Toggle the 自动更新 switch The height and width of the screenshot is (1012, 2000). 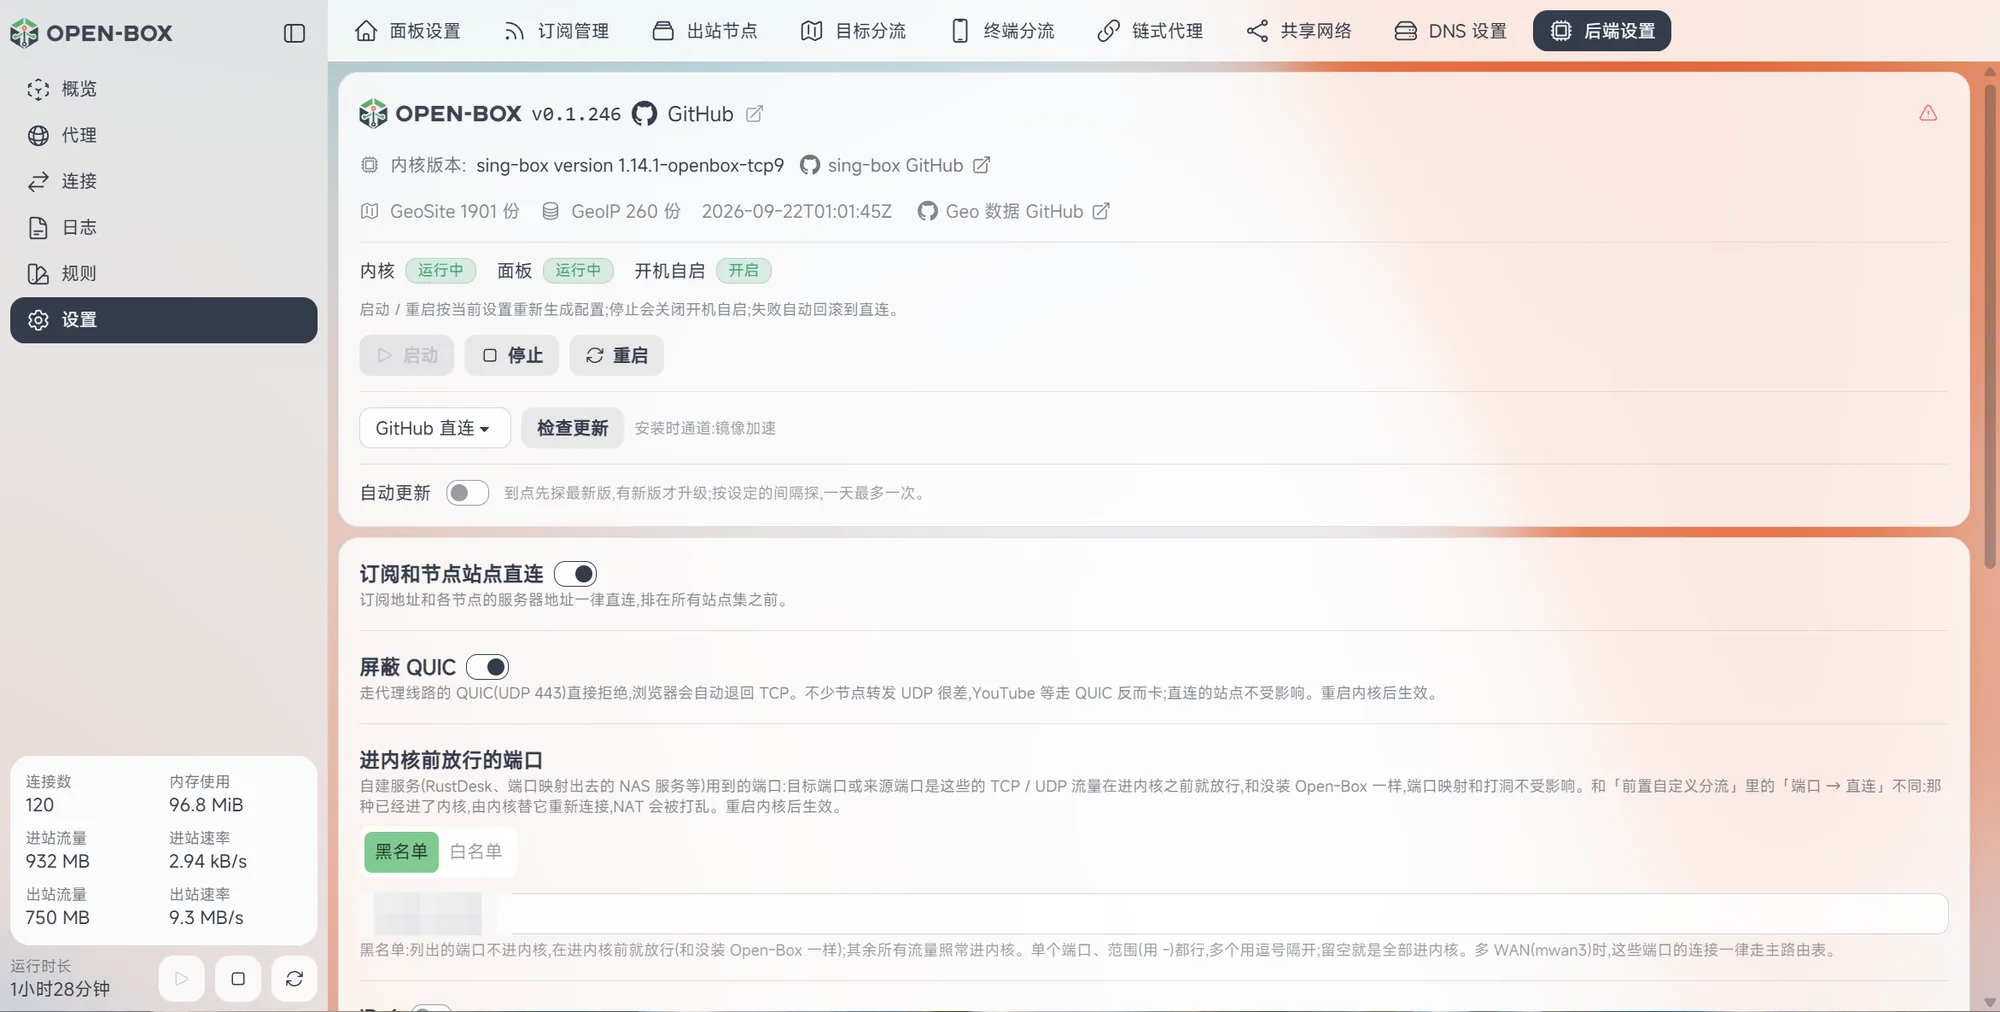click(467, 493)
